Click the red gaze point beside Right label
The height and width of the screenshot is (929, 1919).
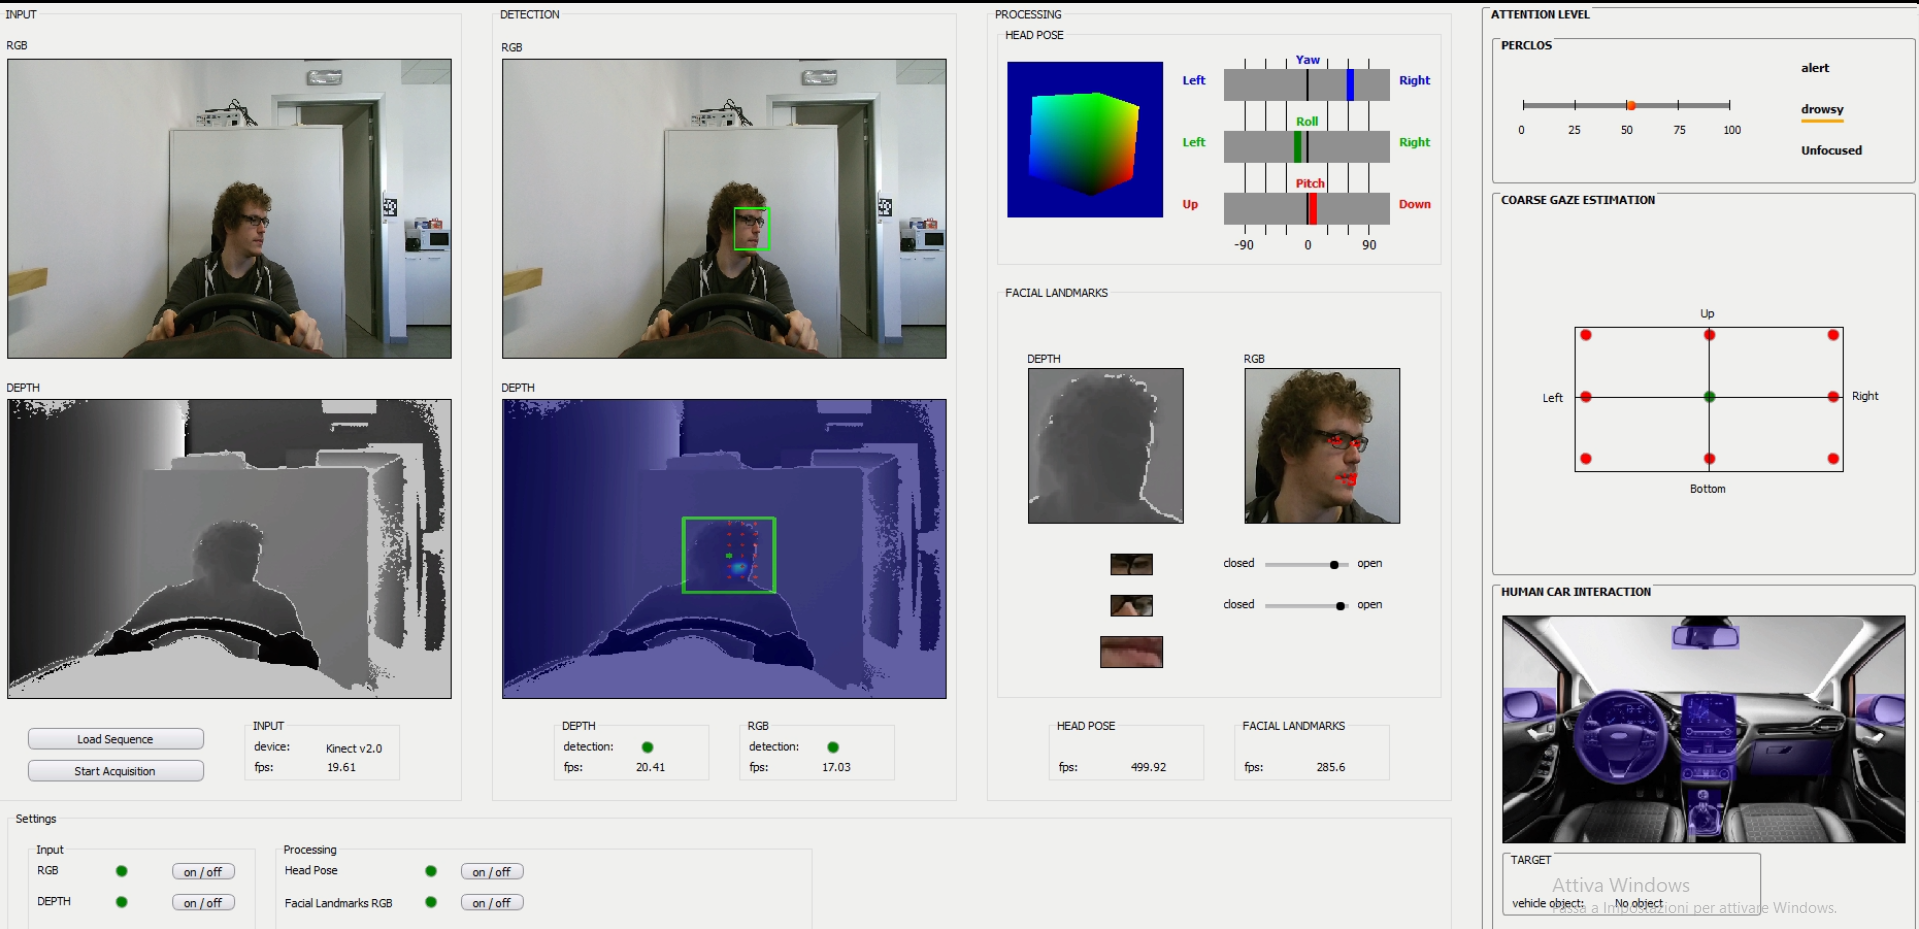point(1833,397)
